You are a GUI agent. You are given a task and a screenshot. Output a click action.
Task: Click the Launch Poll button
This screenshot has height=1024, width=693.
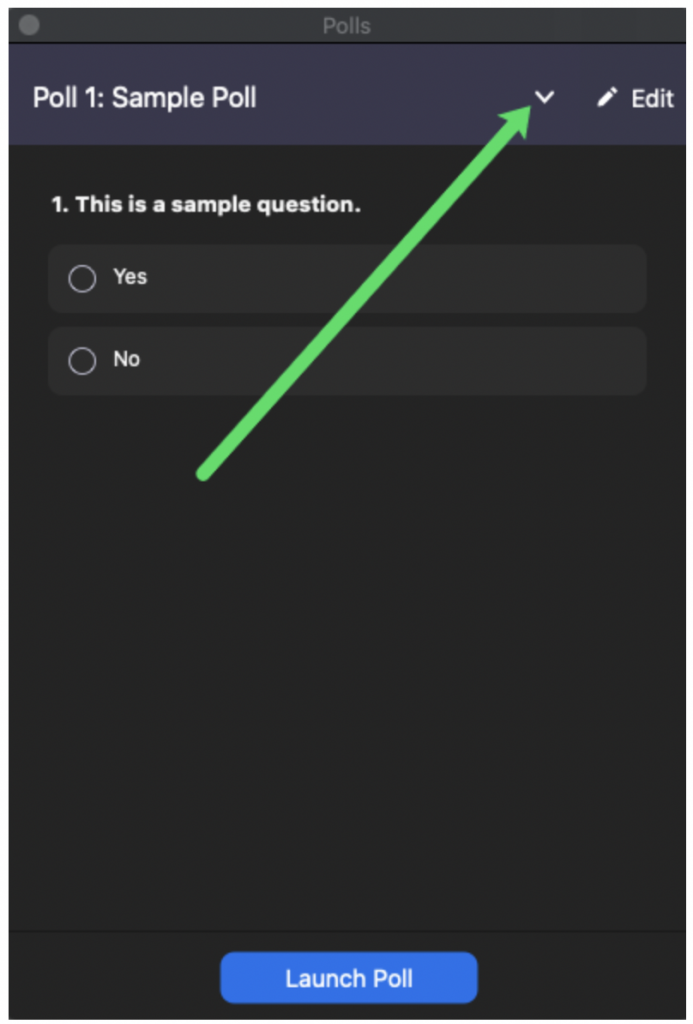coord(348,978)
